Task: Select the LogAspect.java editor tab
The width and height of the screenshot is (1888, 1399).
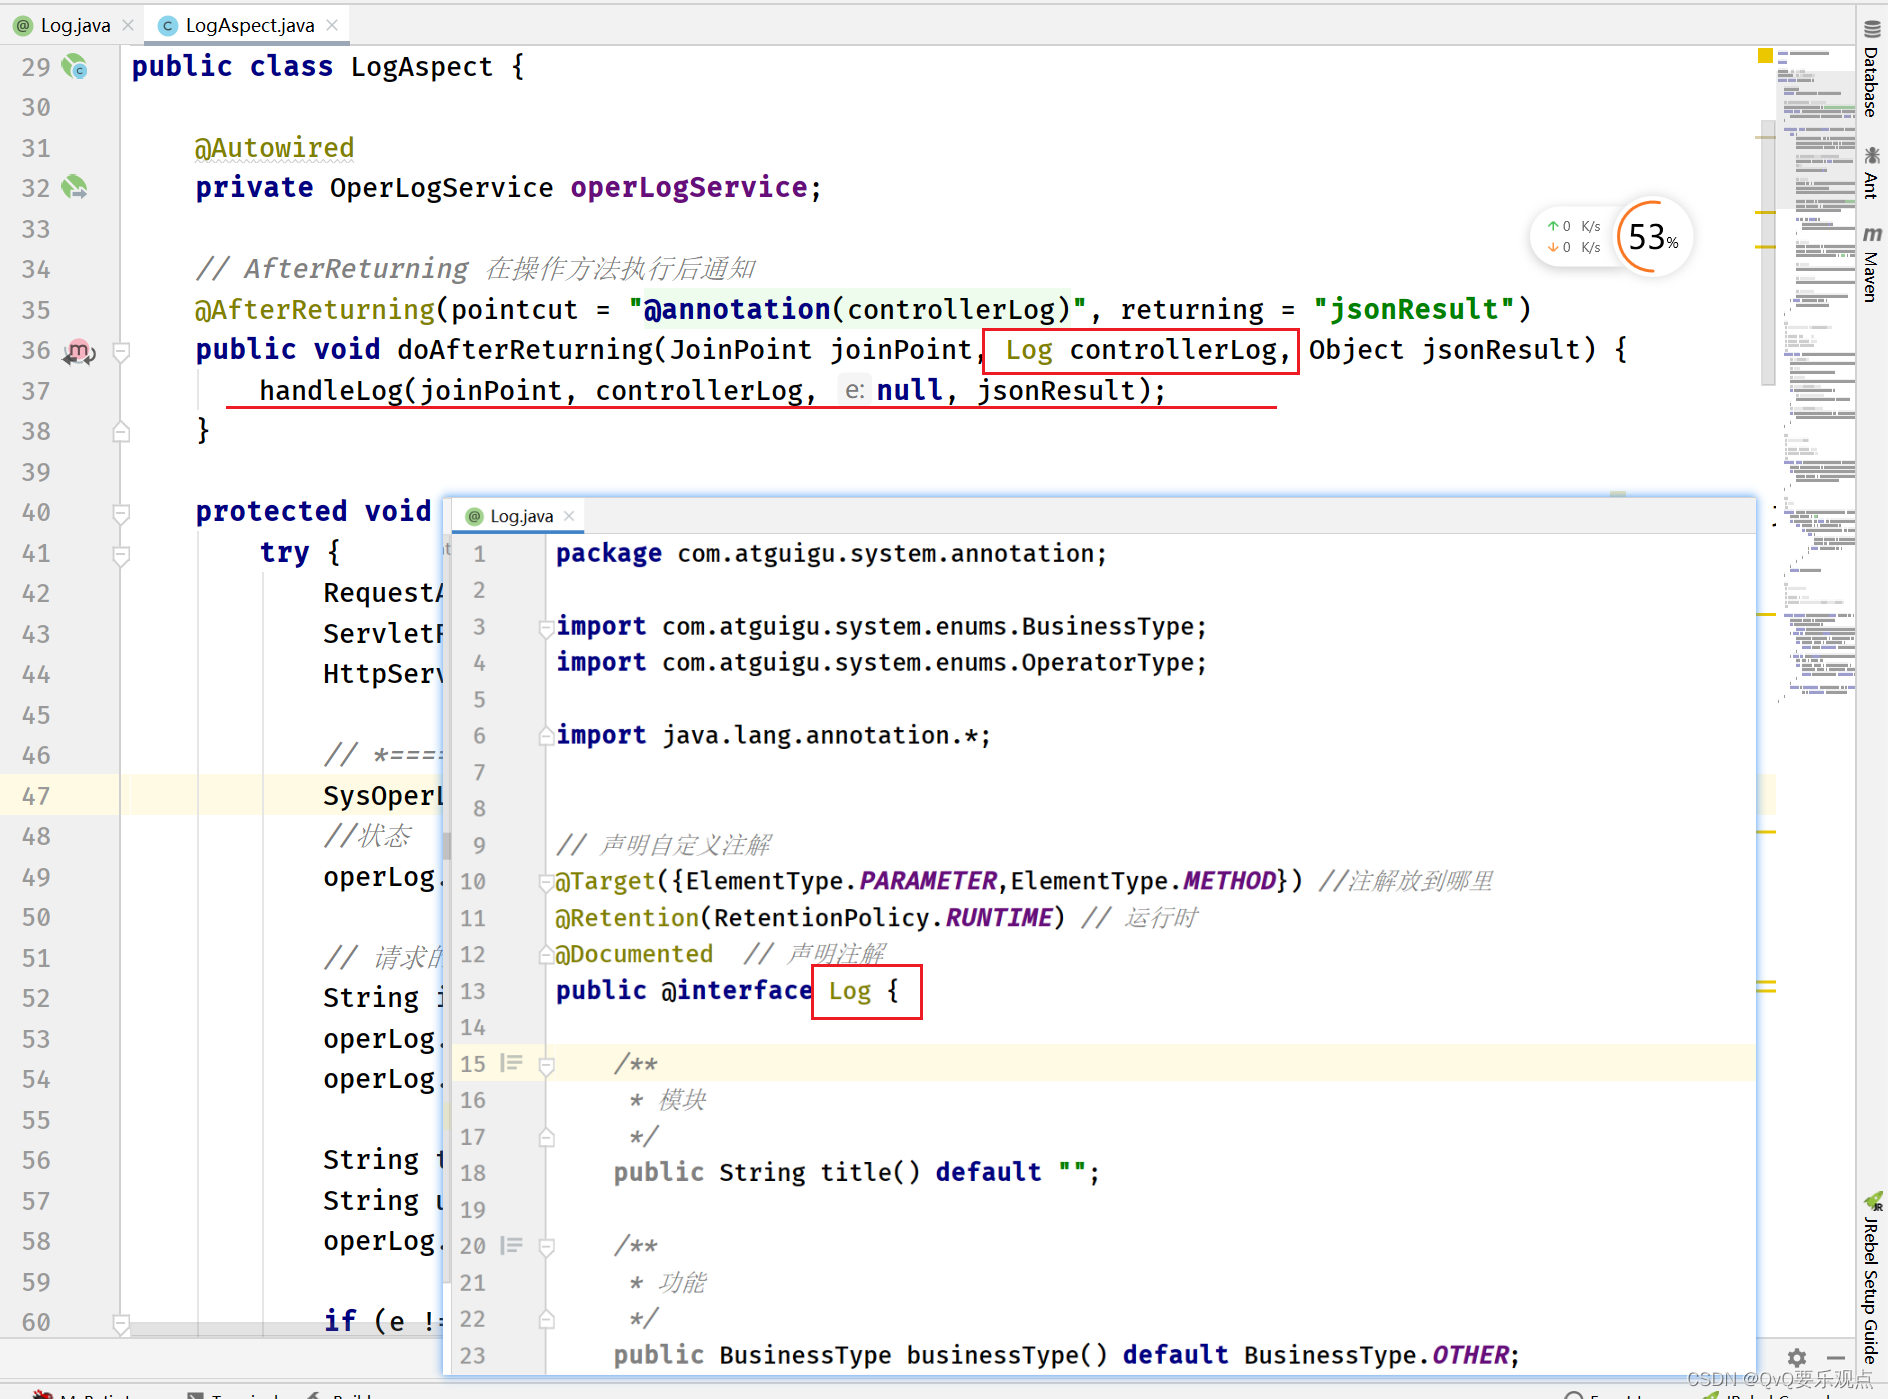Action: point(250,26)
